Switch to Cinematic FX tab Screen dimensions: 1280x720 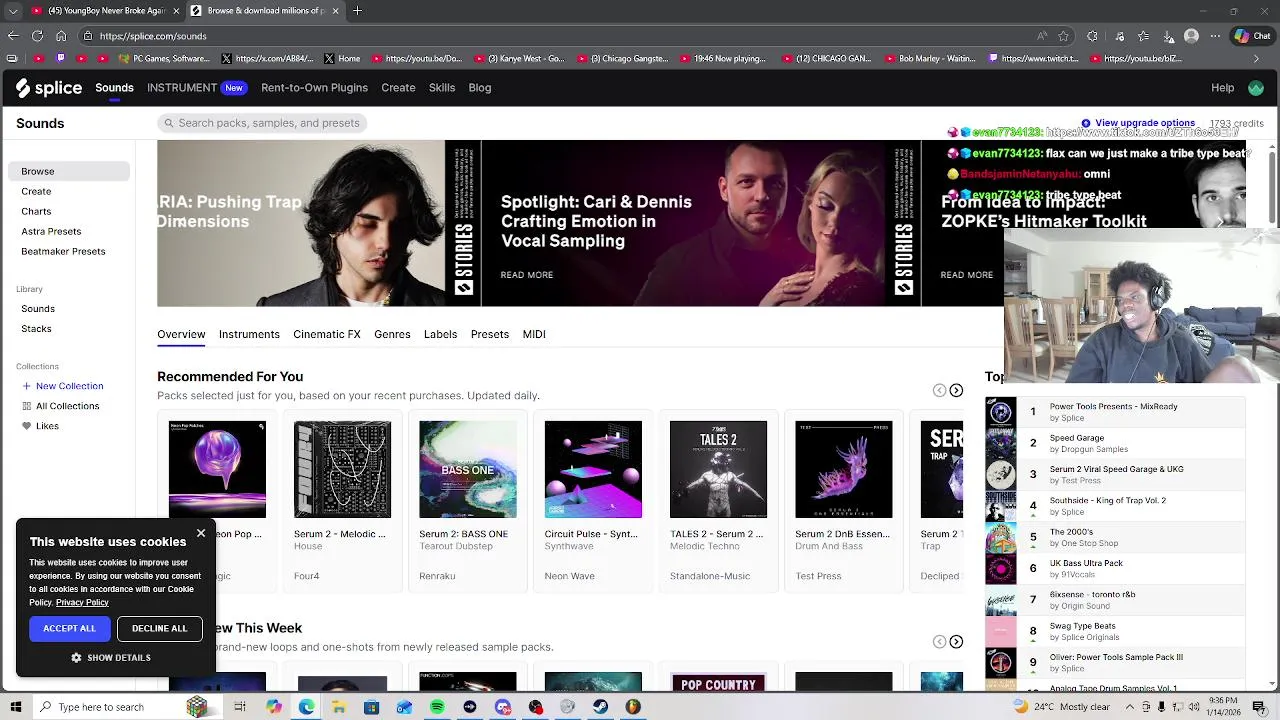327,334
